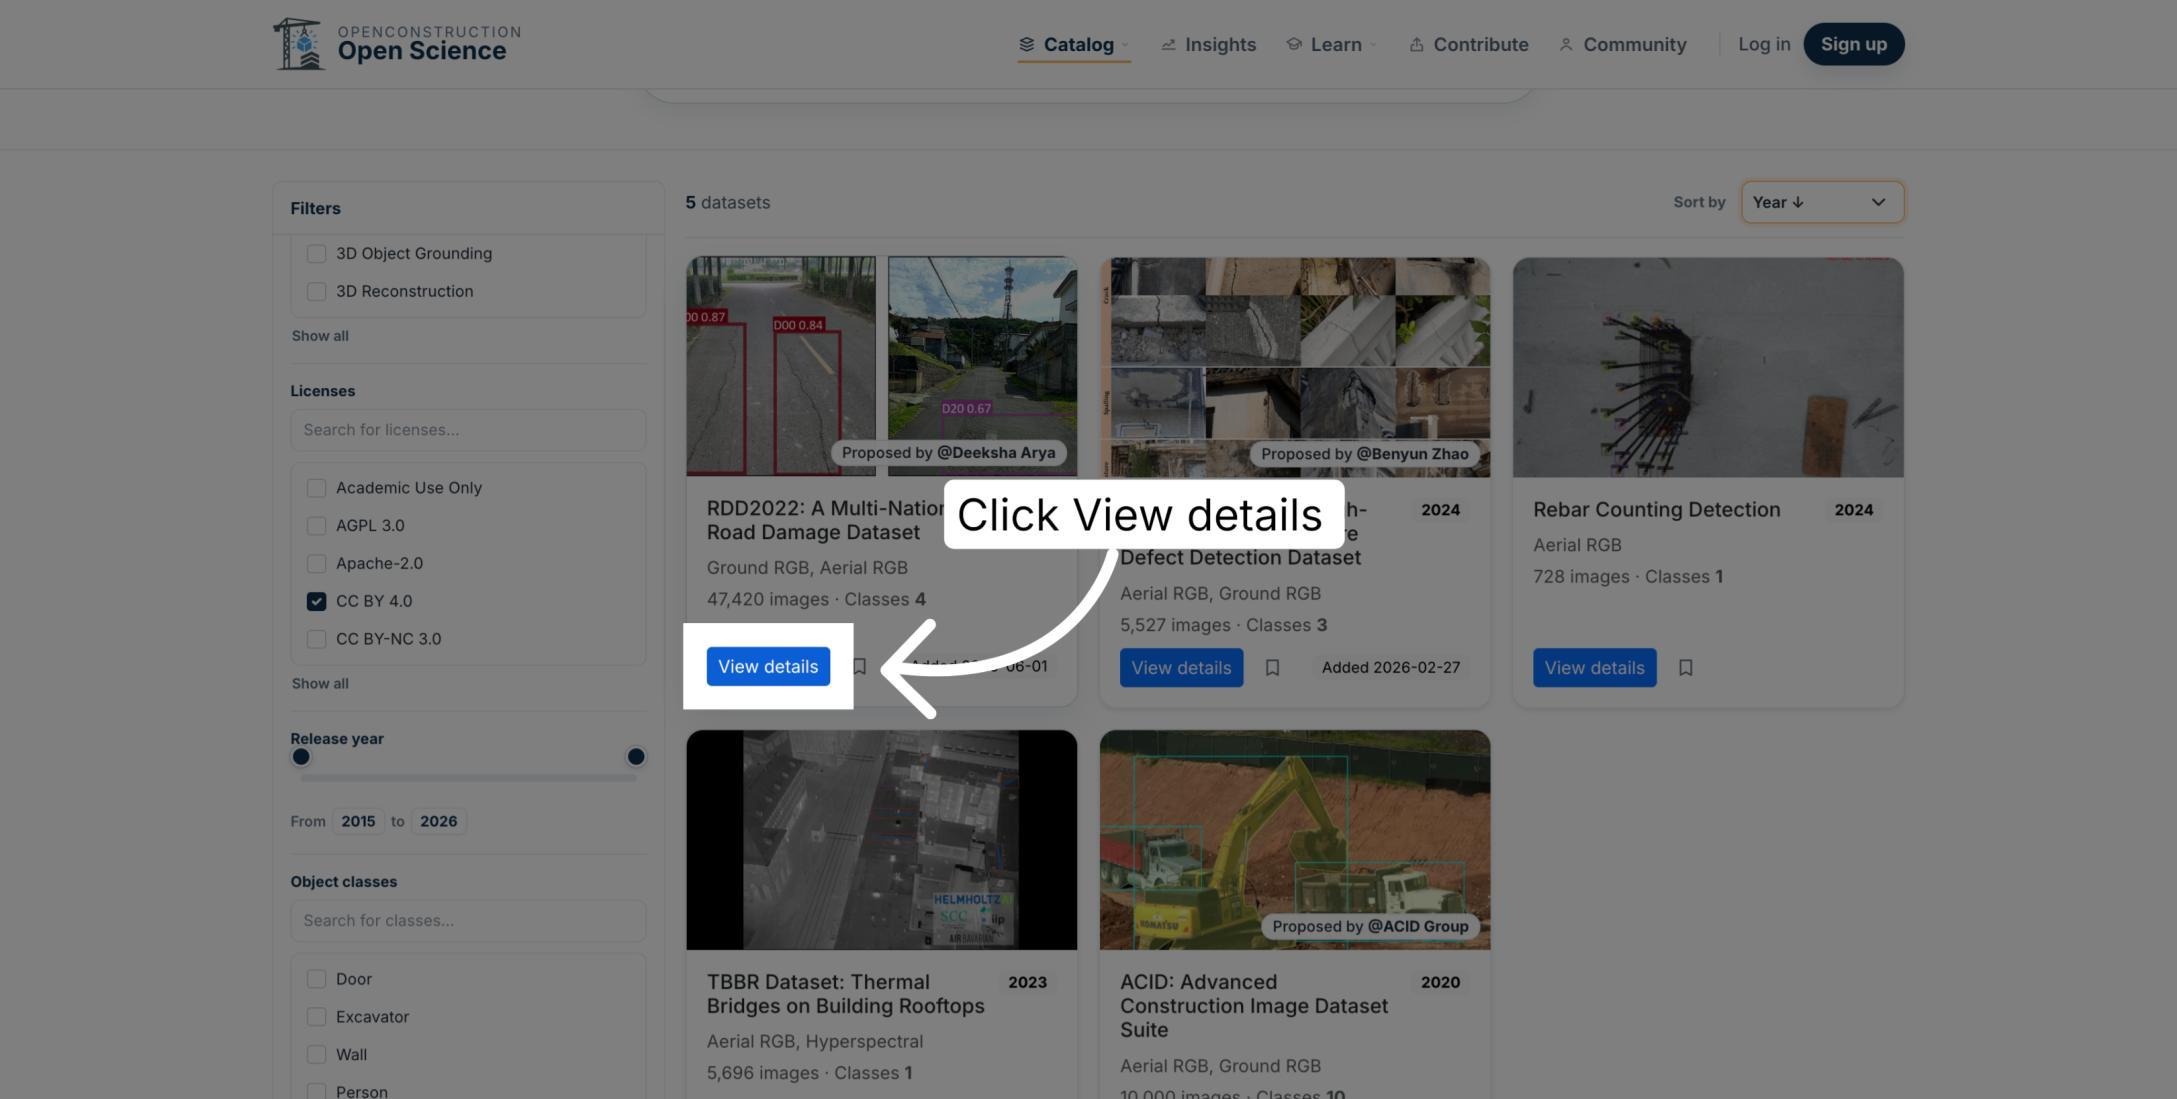Click the @Benyun Zhao proposer tag
The height and width of the screenshot is (1099, 2177).
click(1364, 454)
